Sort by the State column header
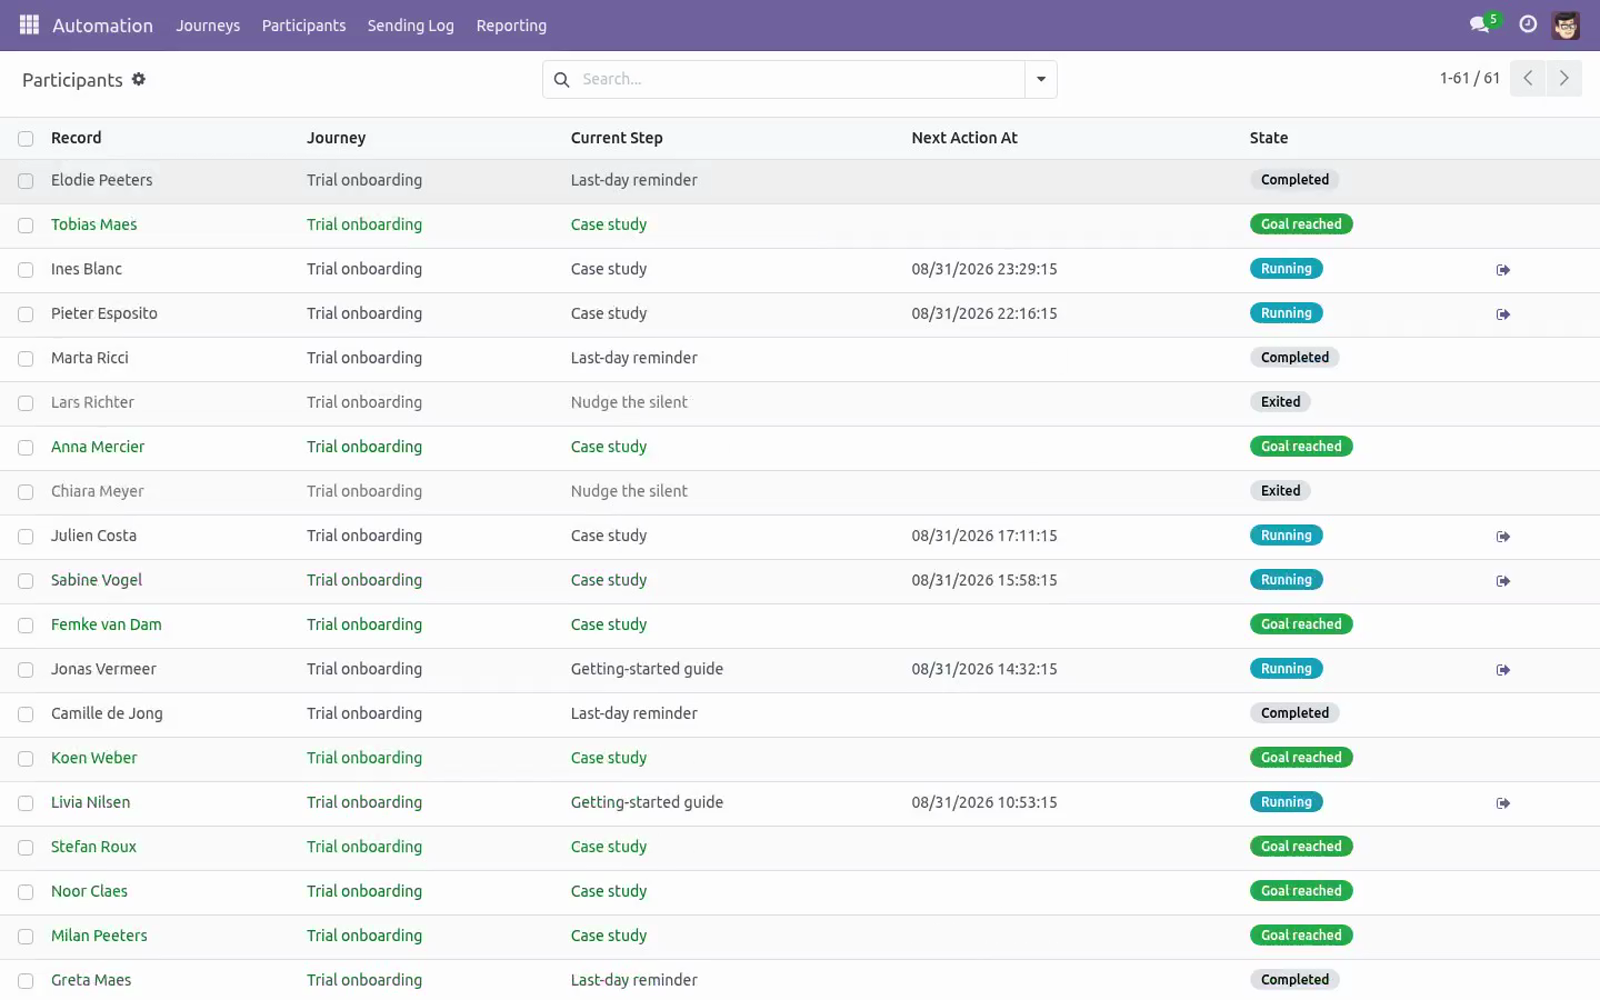 [1268, 138]
